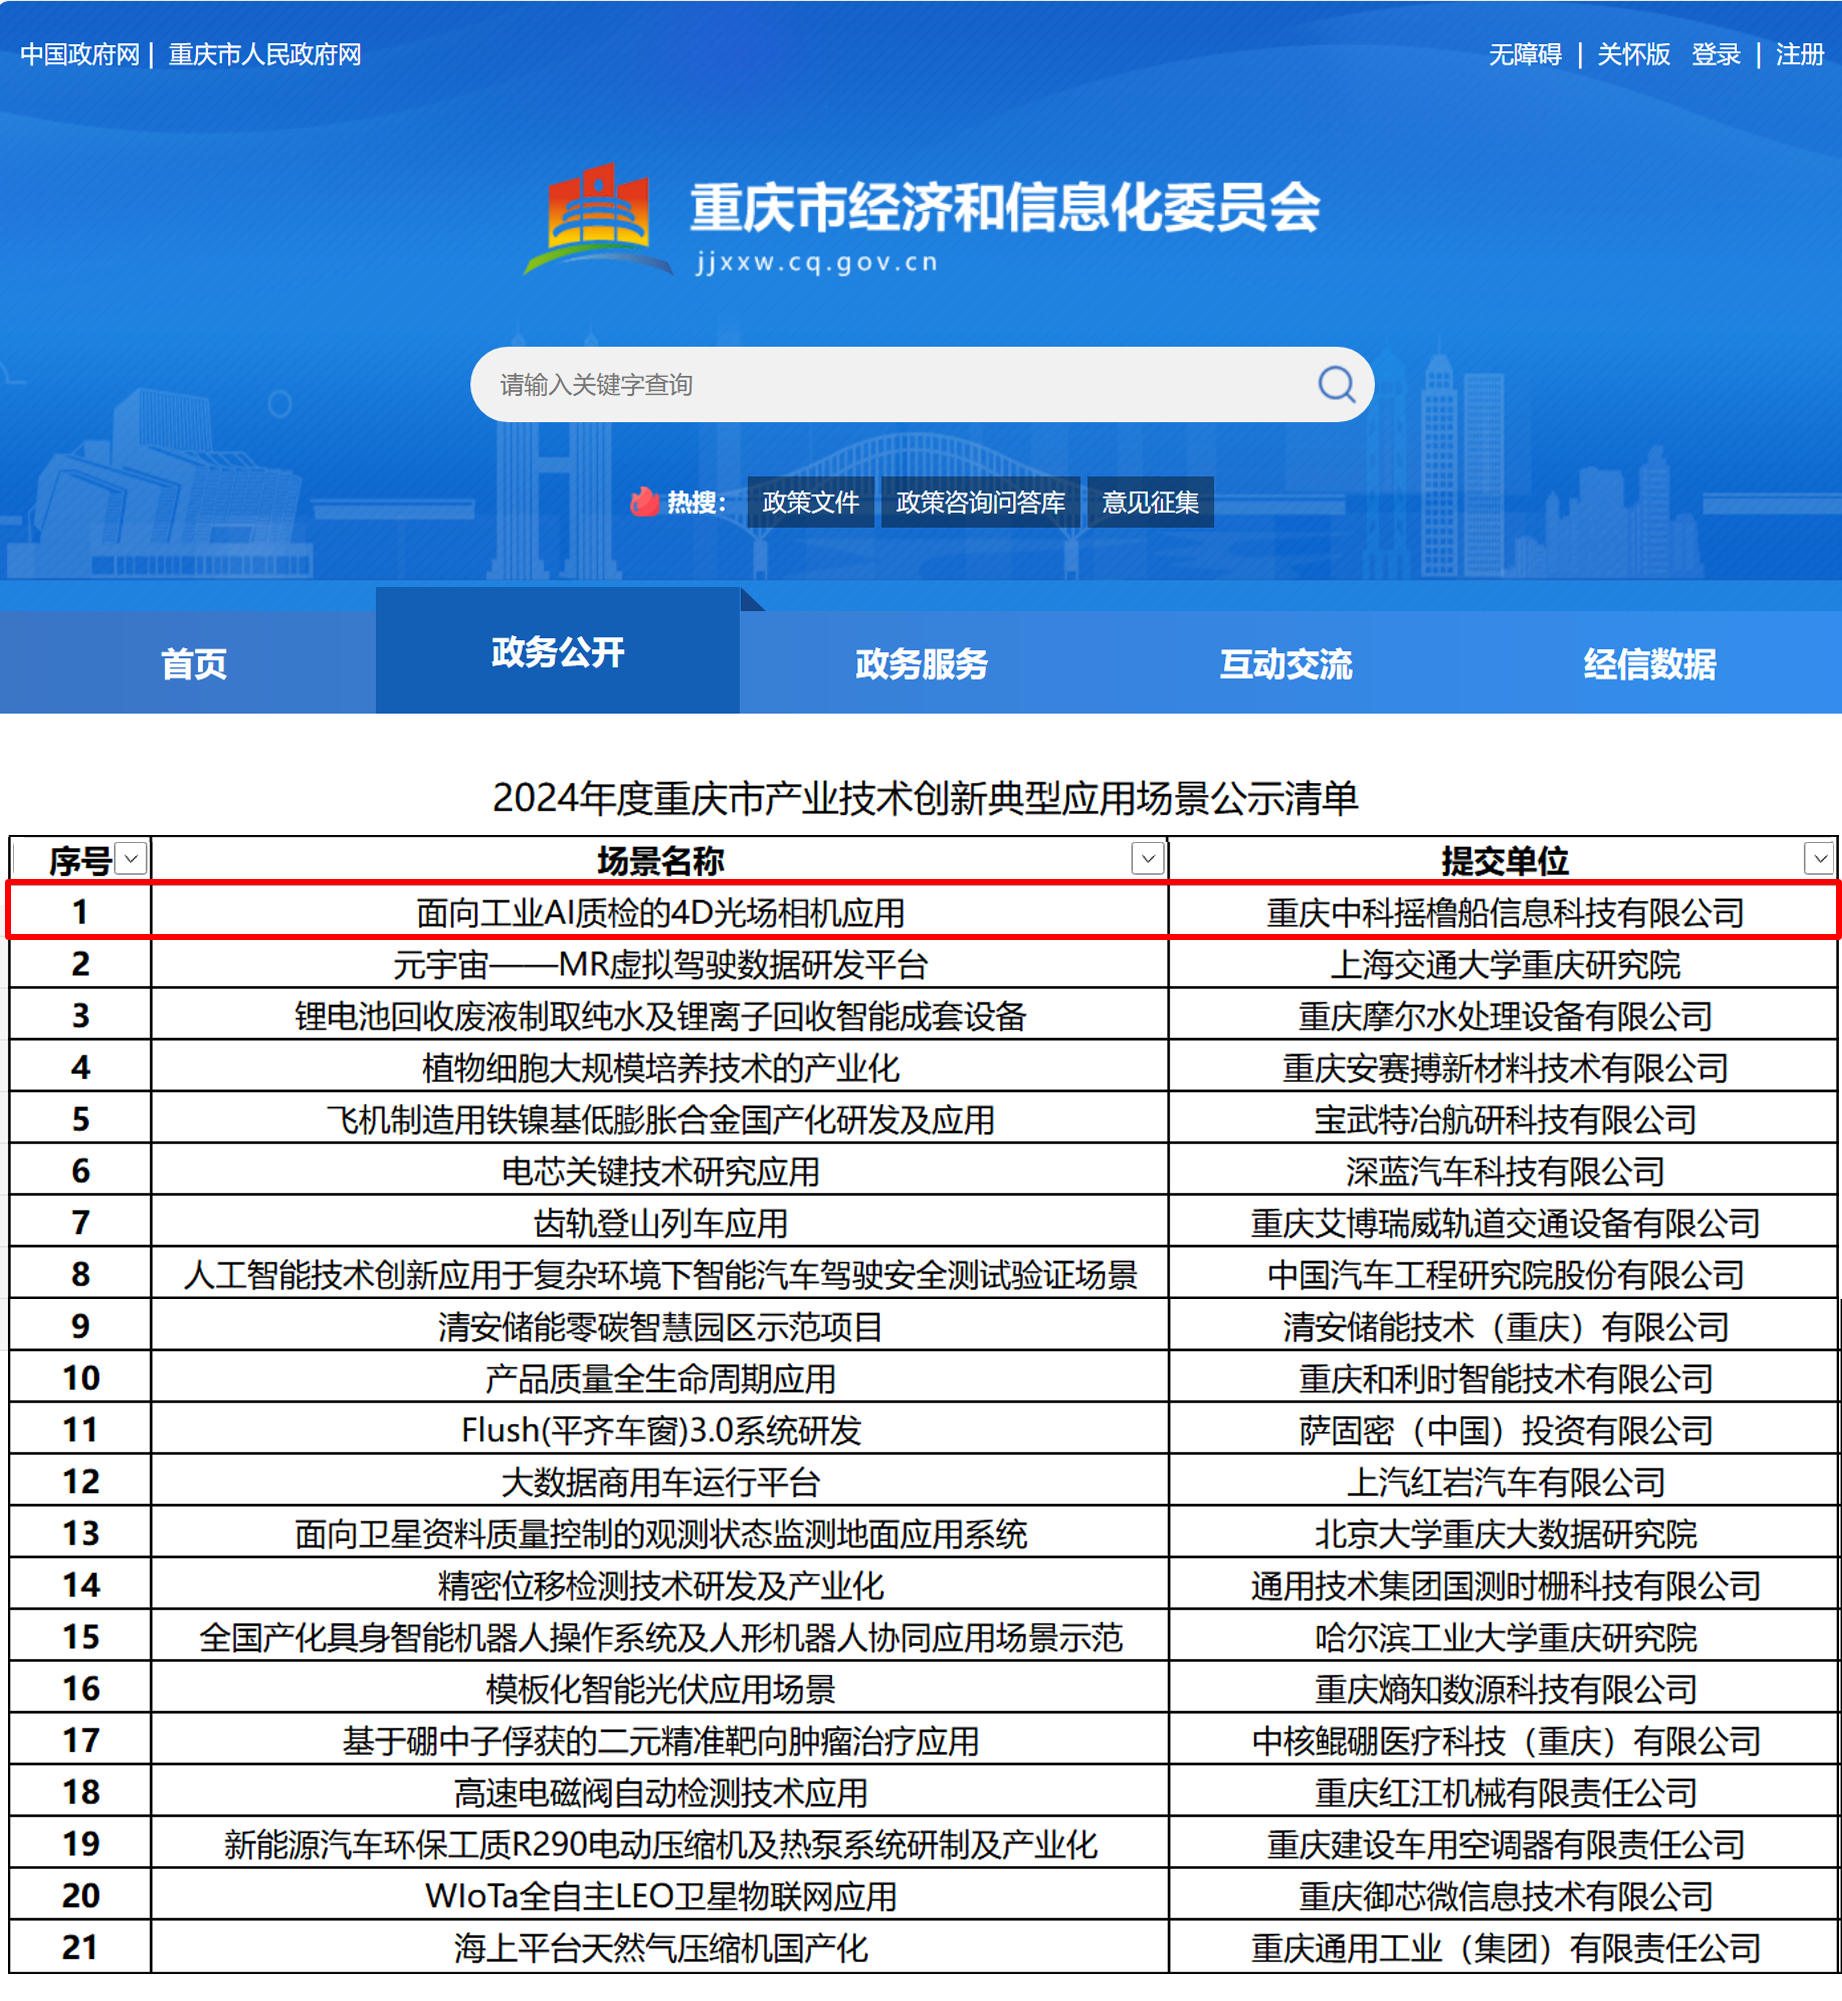Select cell 产品质量全生命周期应用
This screenshot has height=2001, width=1842.
tap(660, 1378)
